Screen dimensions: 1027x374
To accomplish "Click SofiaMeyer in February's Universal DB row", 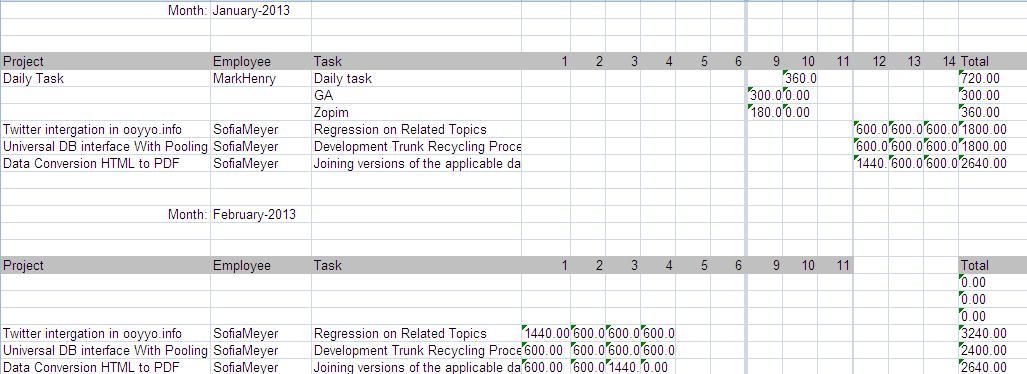I will click(261, 350).
